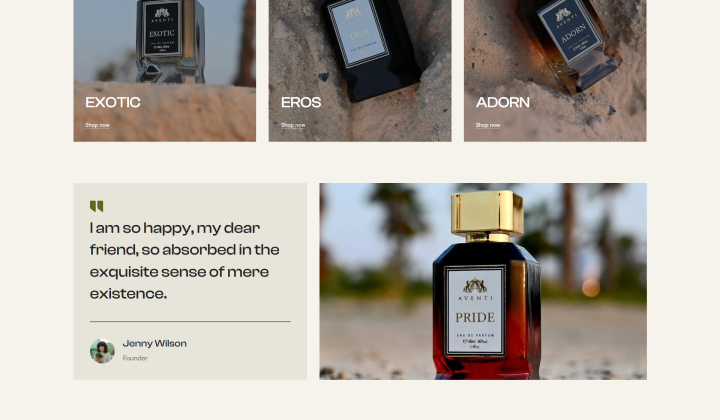Open the EROS perfume title

click(301, 102)
